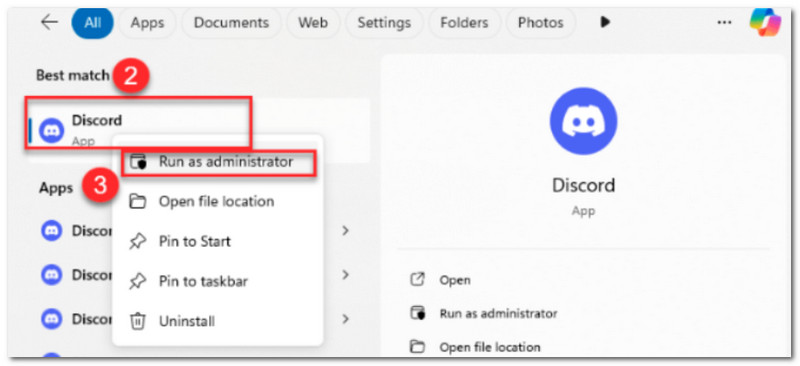Click the preview pane shield icon
The image size is (800, 366).
coord(418,313)
